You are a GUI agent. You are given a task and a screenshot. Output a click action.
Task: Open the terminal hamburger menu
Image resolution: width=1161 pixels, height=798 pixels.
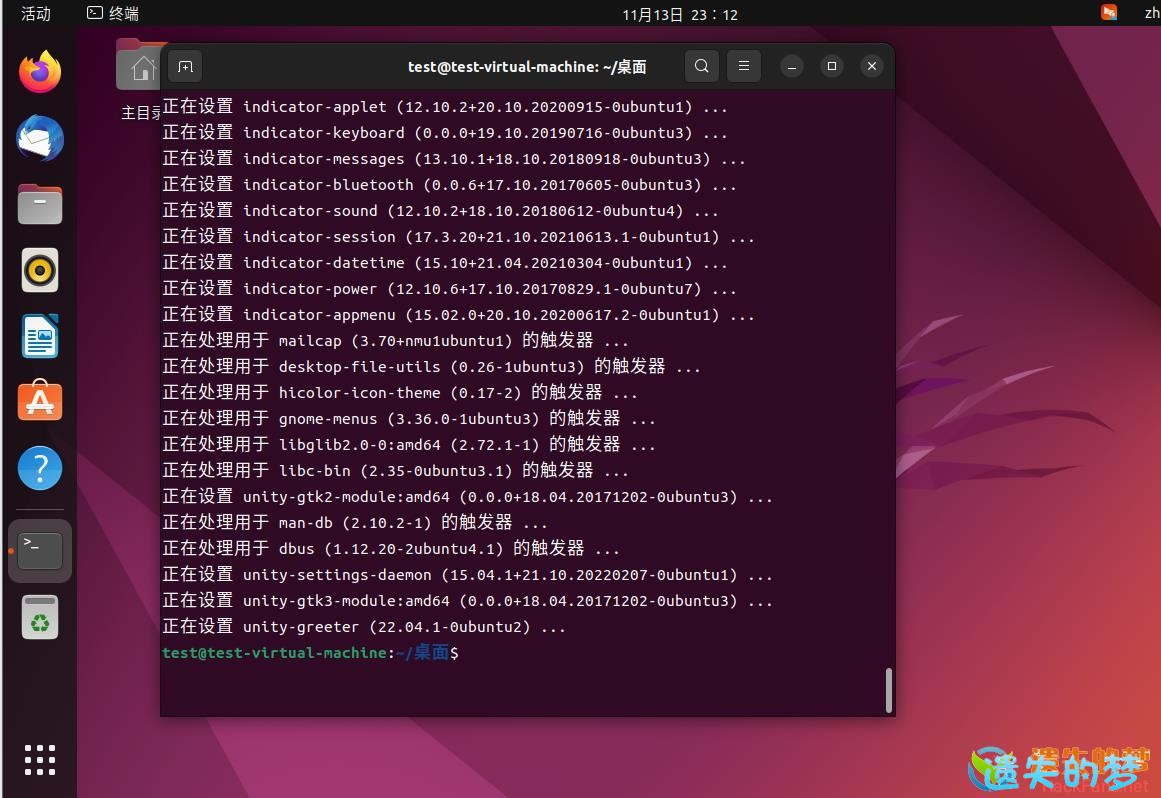(743, 67)
